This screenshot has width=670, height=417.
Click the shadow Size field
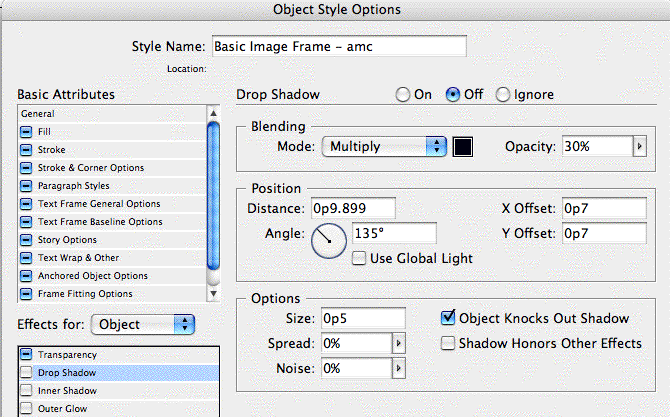click(363, 318)
